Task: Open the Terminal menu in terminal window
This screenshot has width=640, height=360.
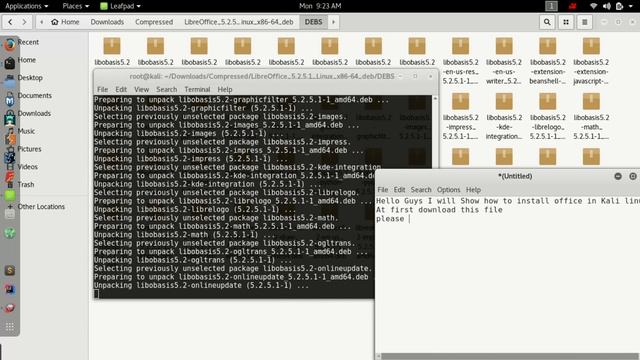Action: tap(197, 89)
